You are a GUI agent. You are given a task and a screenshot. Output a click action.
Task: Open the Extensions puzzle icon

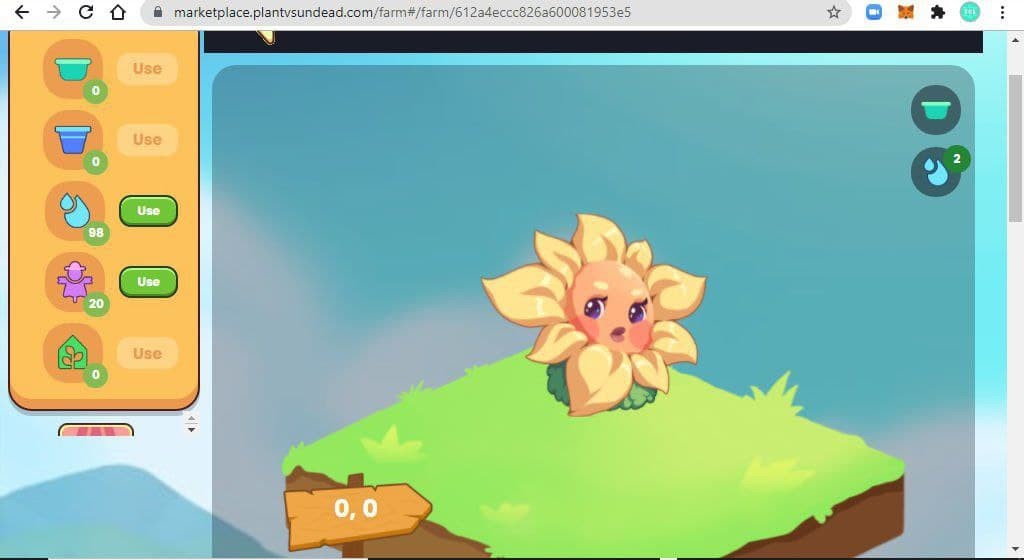937,12
